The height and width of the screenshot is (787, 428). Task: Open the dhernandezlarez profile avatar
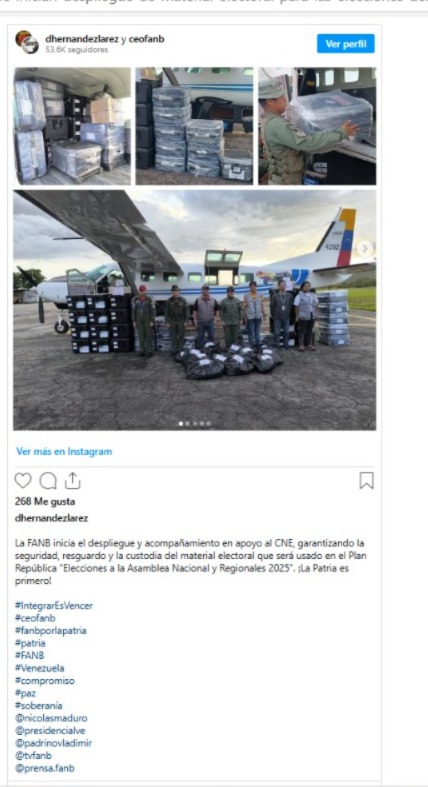pyautogui.click(x=26, y=42)
